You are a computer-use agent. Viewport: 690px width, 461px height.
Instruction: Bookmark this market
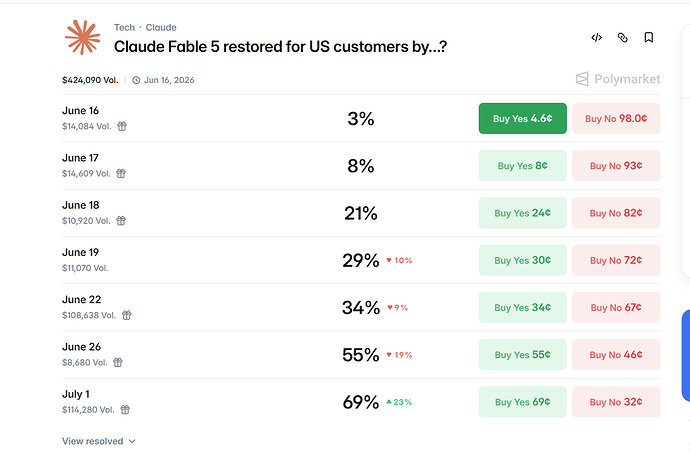[x=648, y=37]
